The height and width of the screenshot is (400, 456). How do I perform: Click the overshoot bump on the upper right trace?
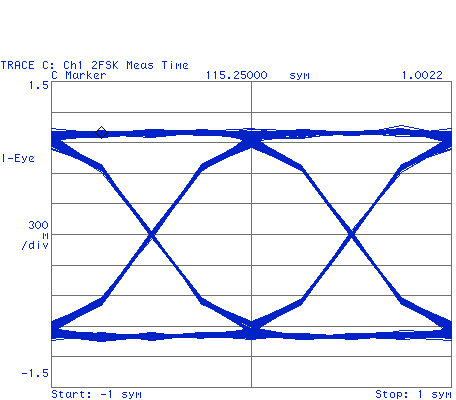pyautogui.click(x=401, y=128)
